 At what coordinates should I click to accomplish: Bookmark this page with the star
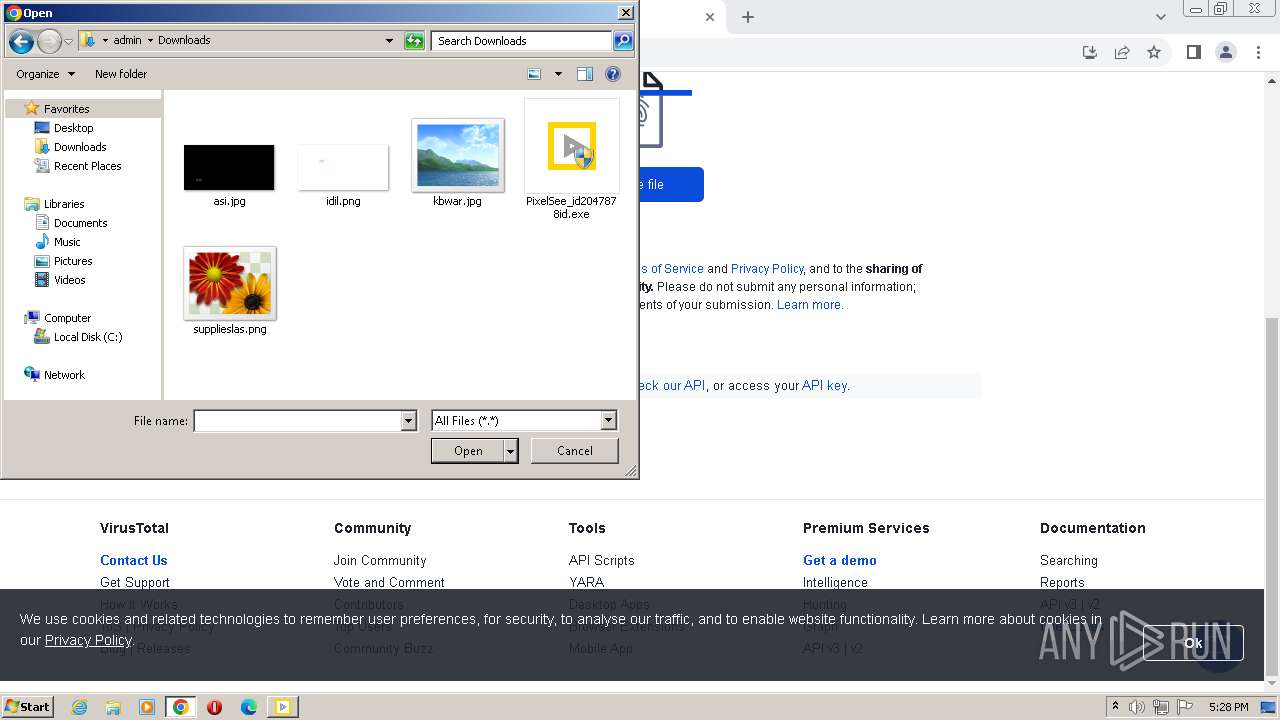pyautogui.click(x=1154, y=52)
